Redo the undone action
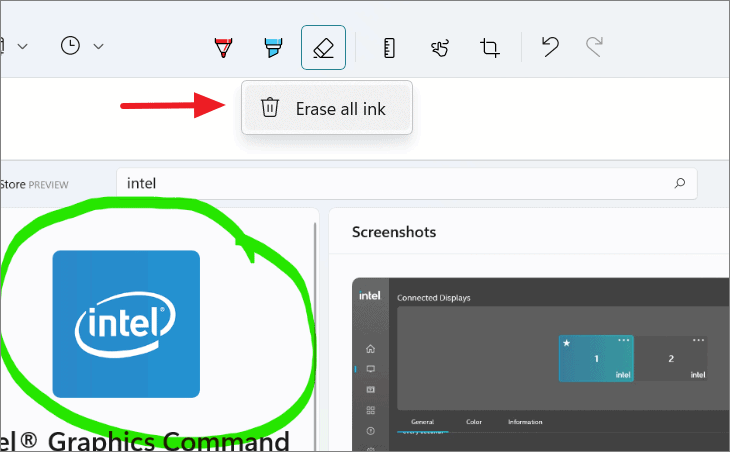730x452 pixels. point(595,47)
